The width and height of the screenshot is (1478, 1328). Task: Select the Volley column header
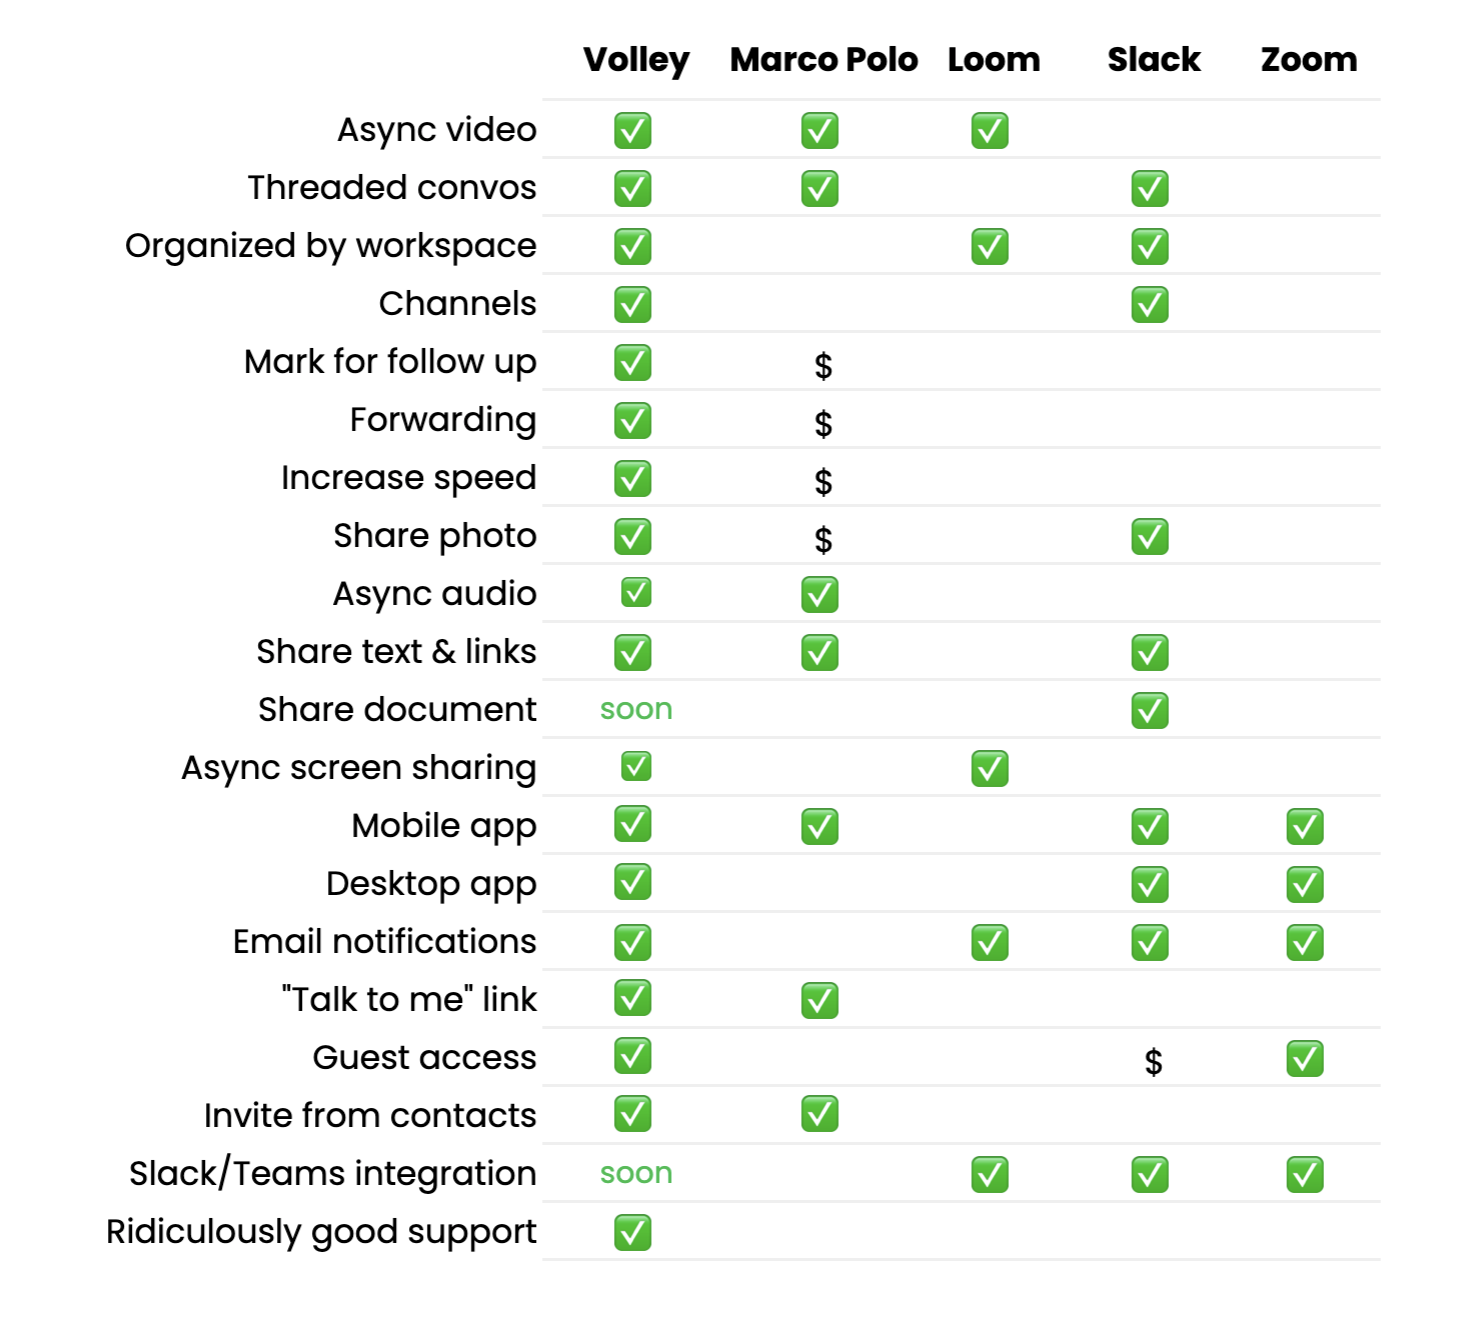636,60
